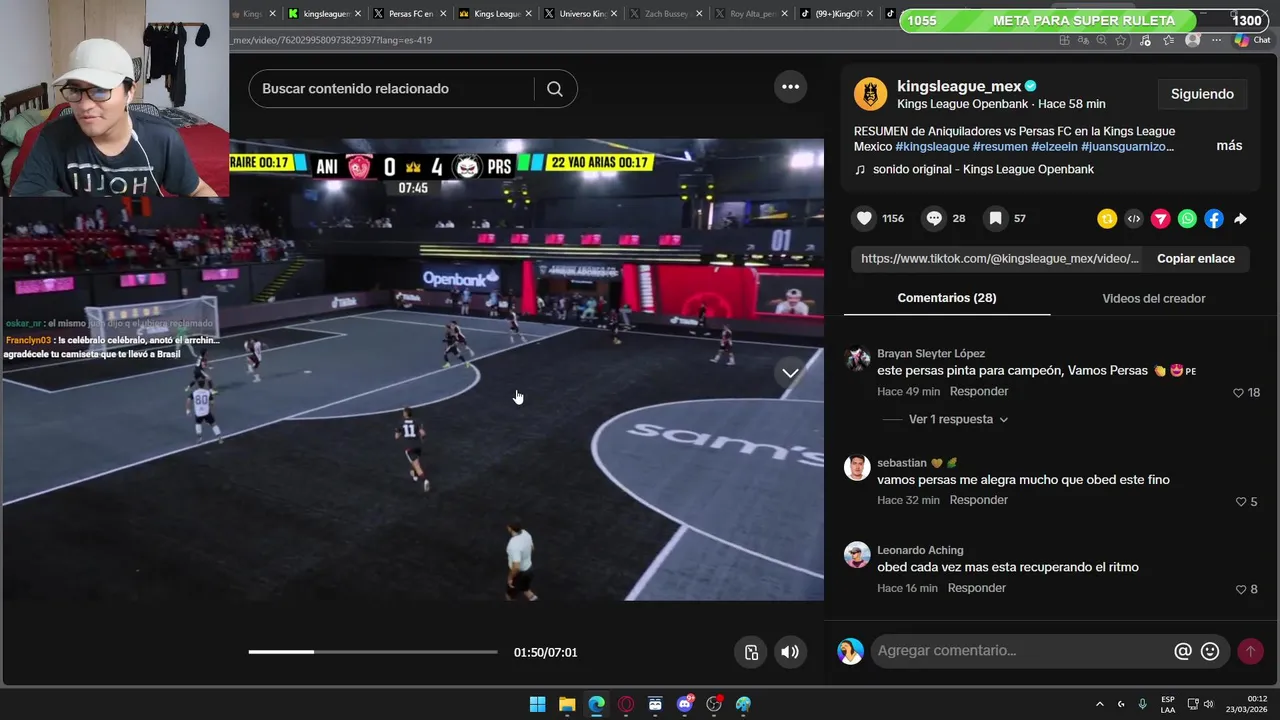Open Discord from taskbar
Viewport: 1280px width, 720px height.
pyautogui.click(x=685, y=704)
